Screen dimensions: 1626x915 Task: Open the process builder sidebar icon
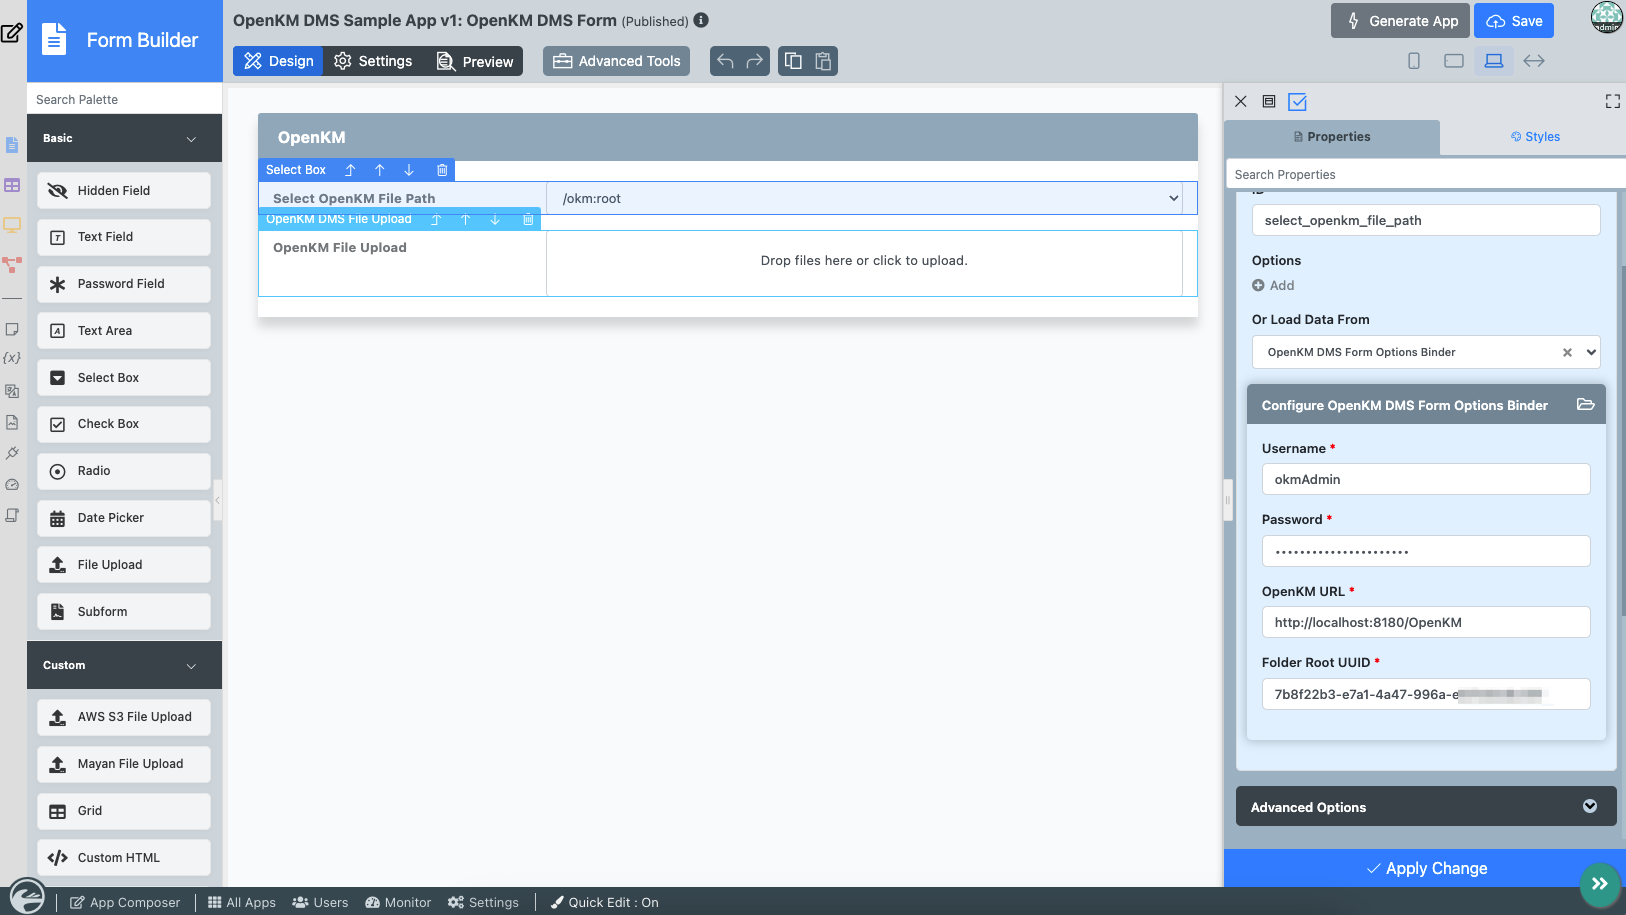(12, 265)
